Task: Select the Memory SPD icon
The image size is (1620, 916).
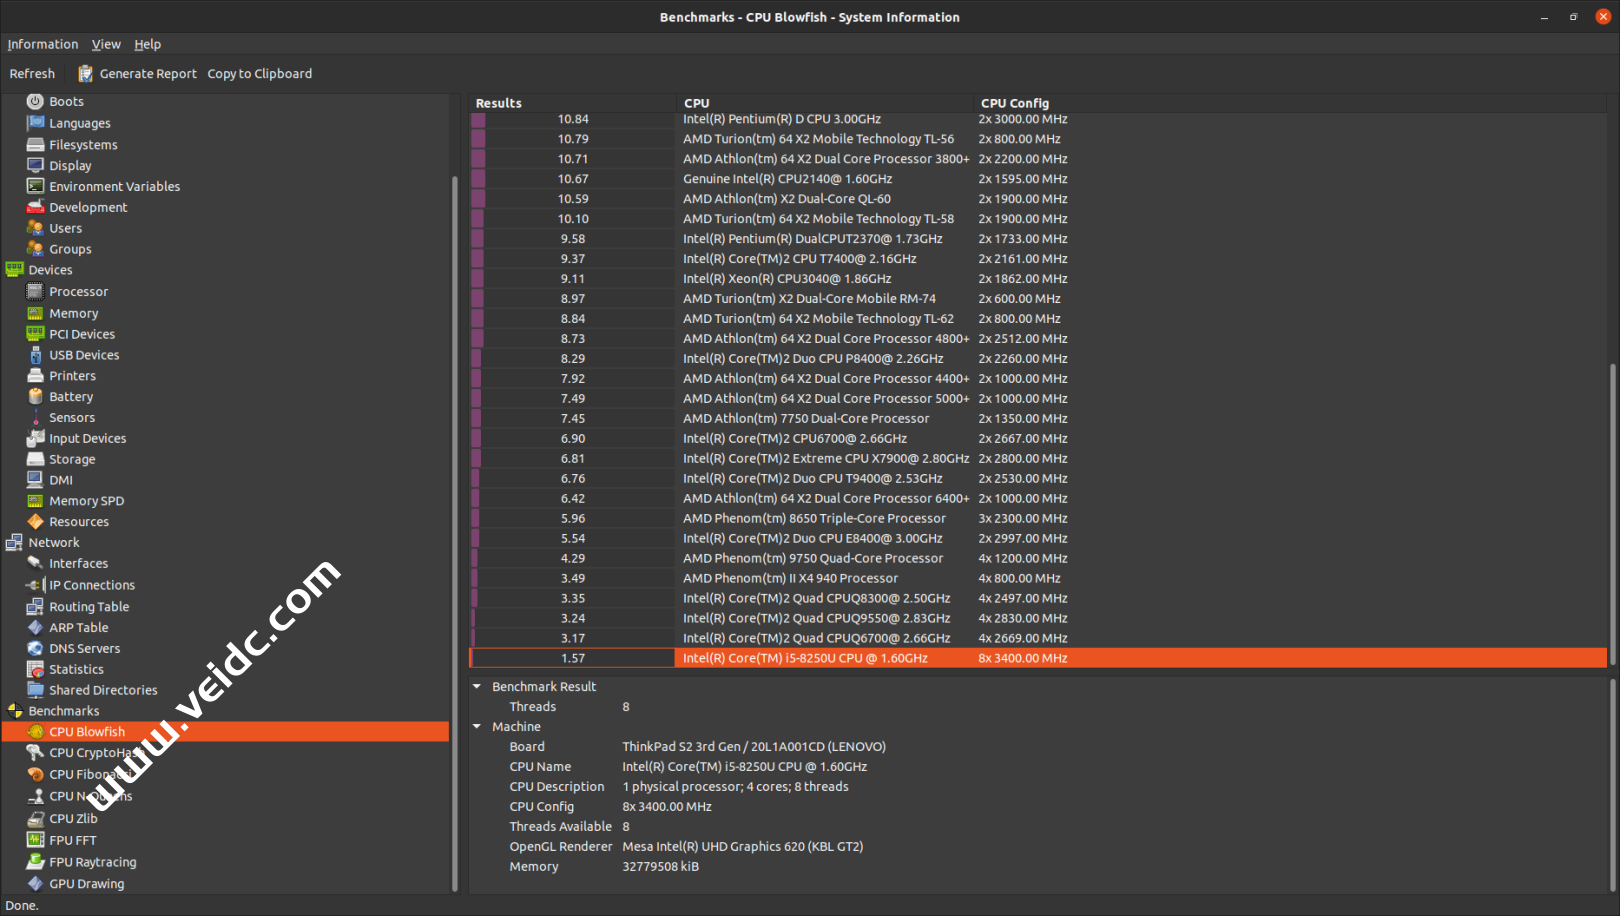Action: [35, 501]
